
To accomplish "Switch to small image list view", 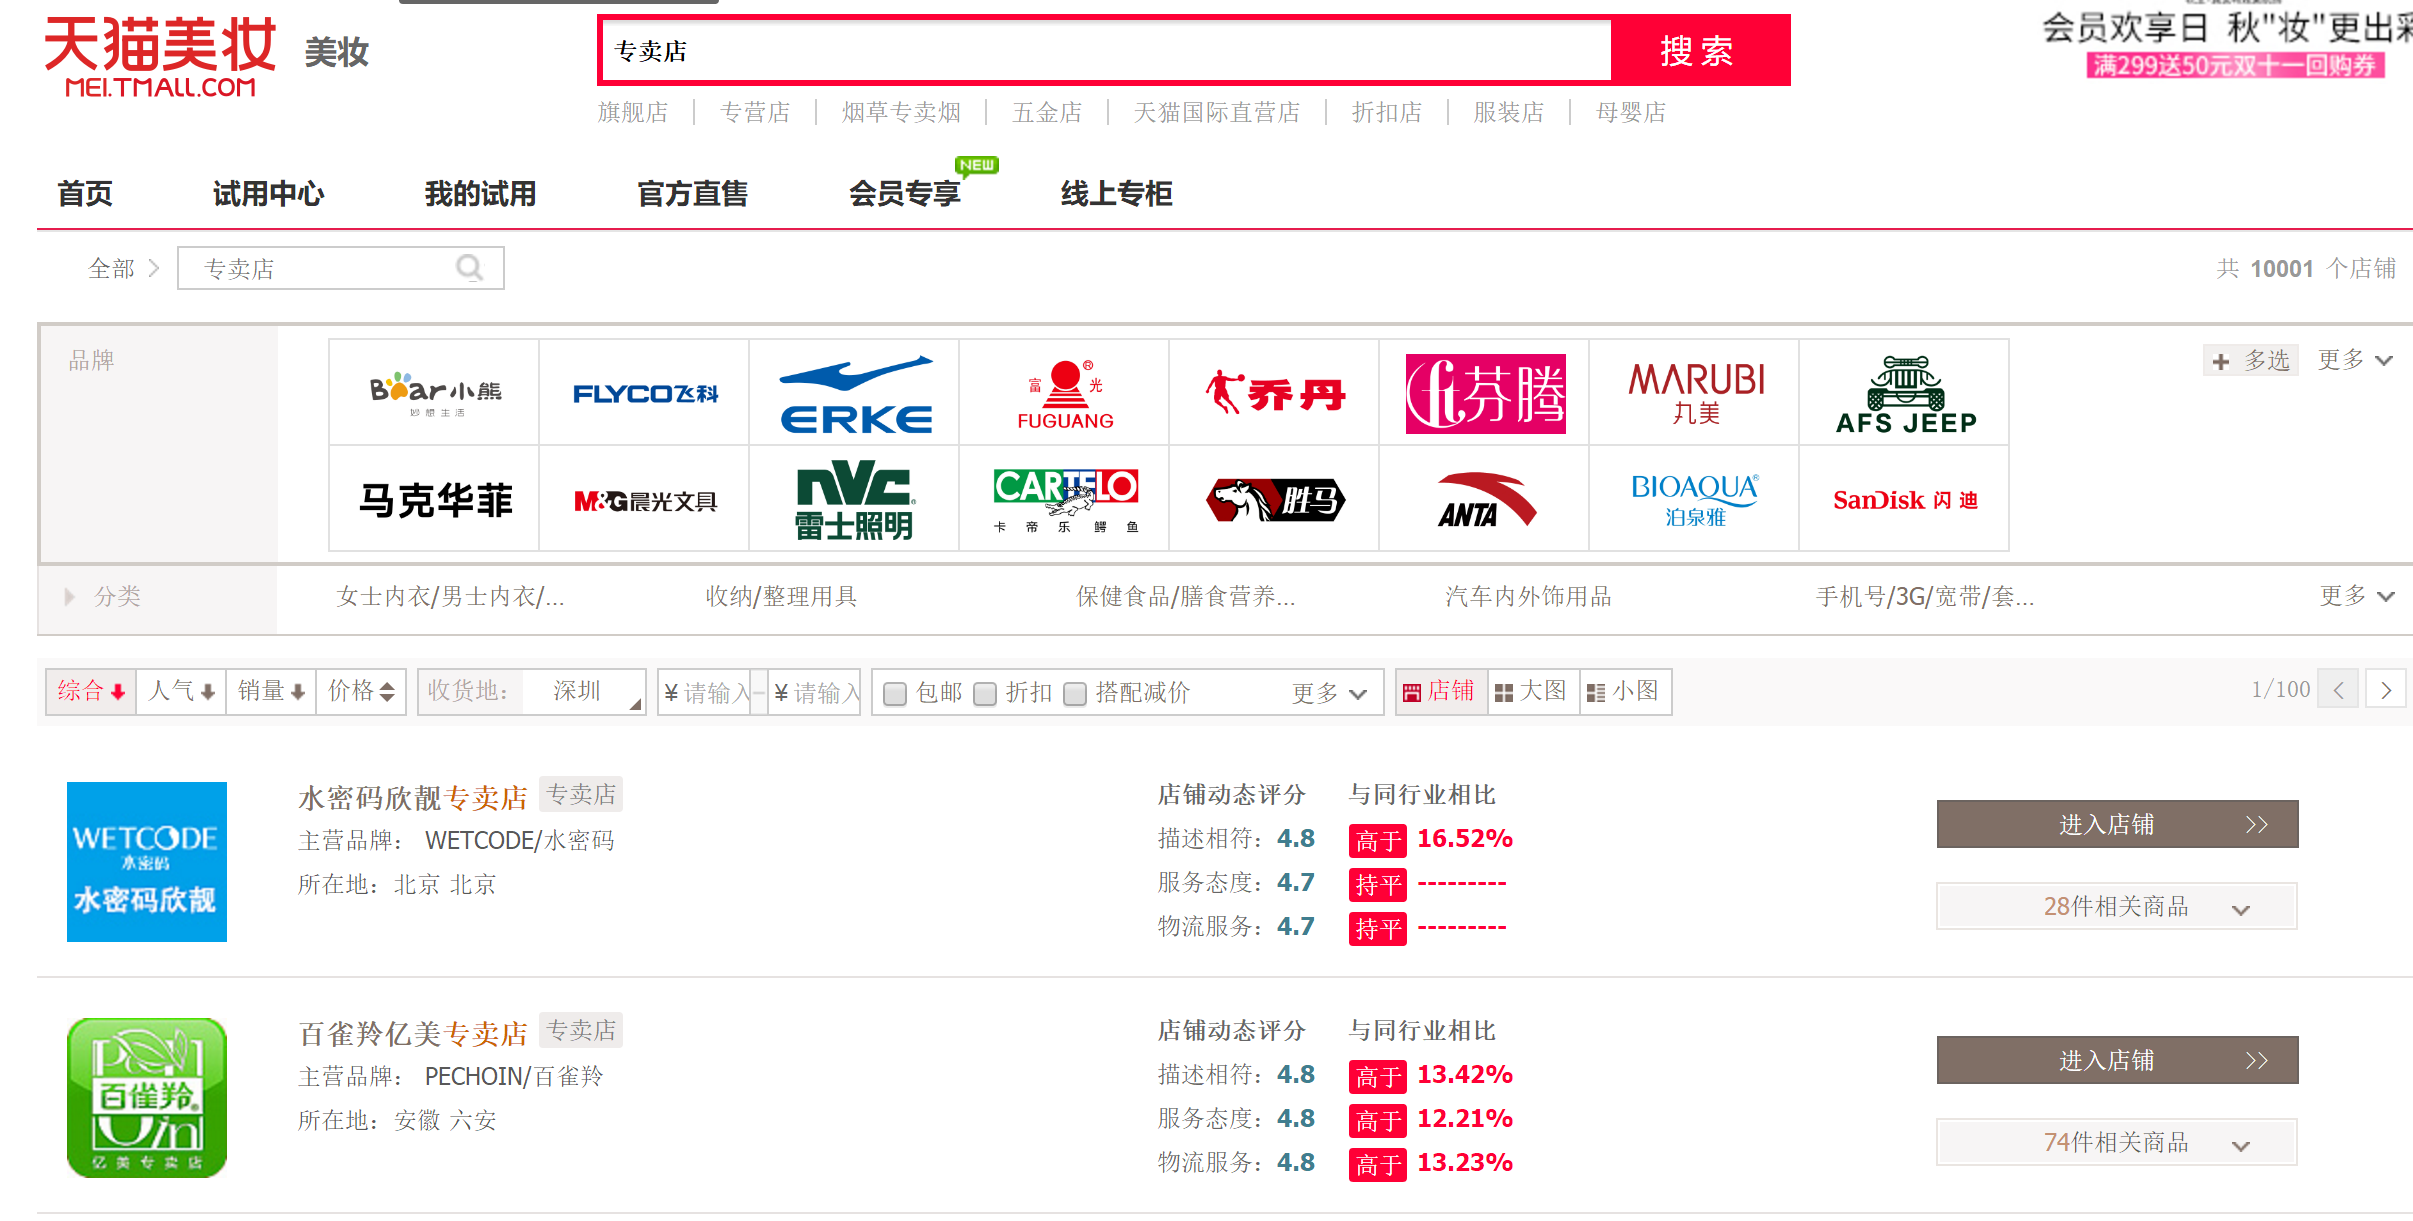I will pyautogui.click(x=1623, y=691).
